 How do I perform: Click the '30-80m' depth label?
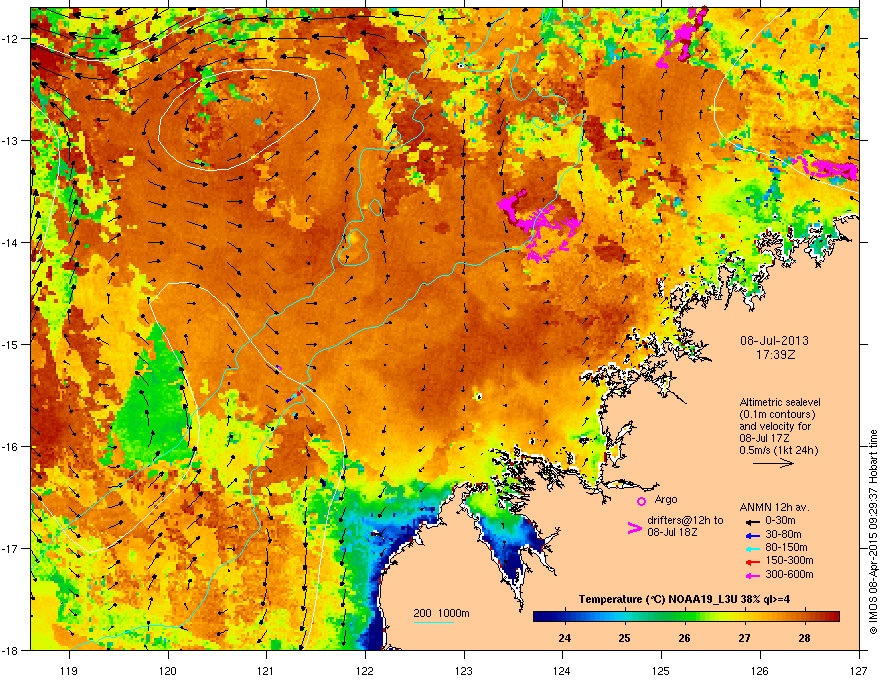[x=783, y=534]
